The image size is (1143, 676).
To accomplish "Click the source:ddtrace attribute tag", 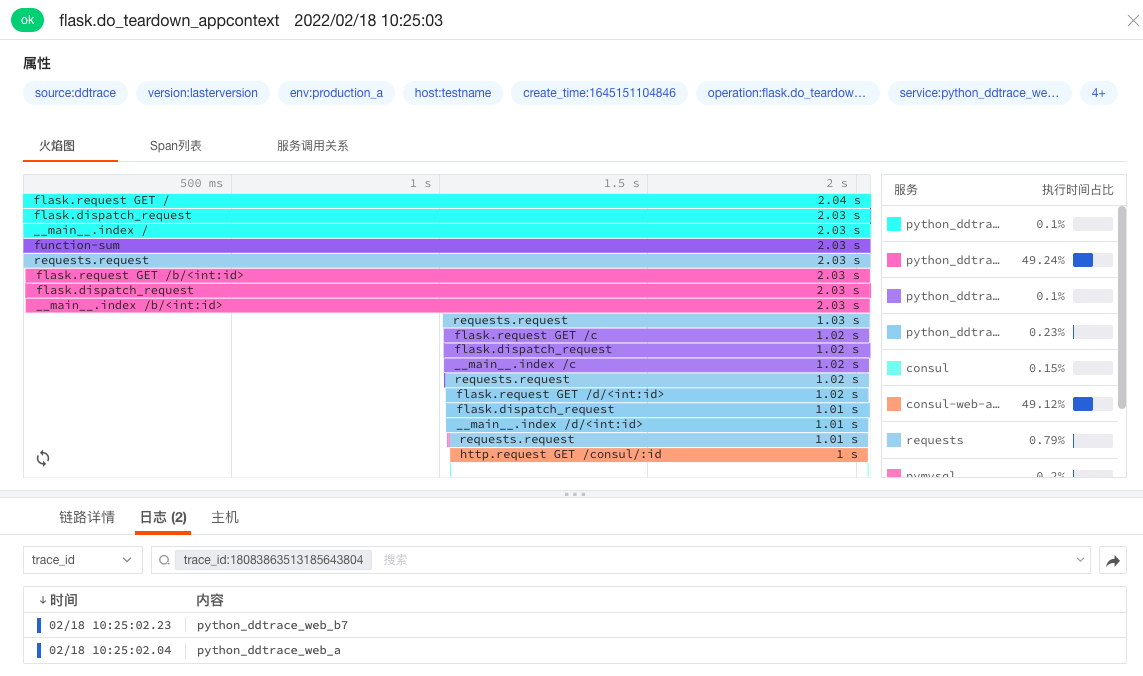I will tap(75, 93).
